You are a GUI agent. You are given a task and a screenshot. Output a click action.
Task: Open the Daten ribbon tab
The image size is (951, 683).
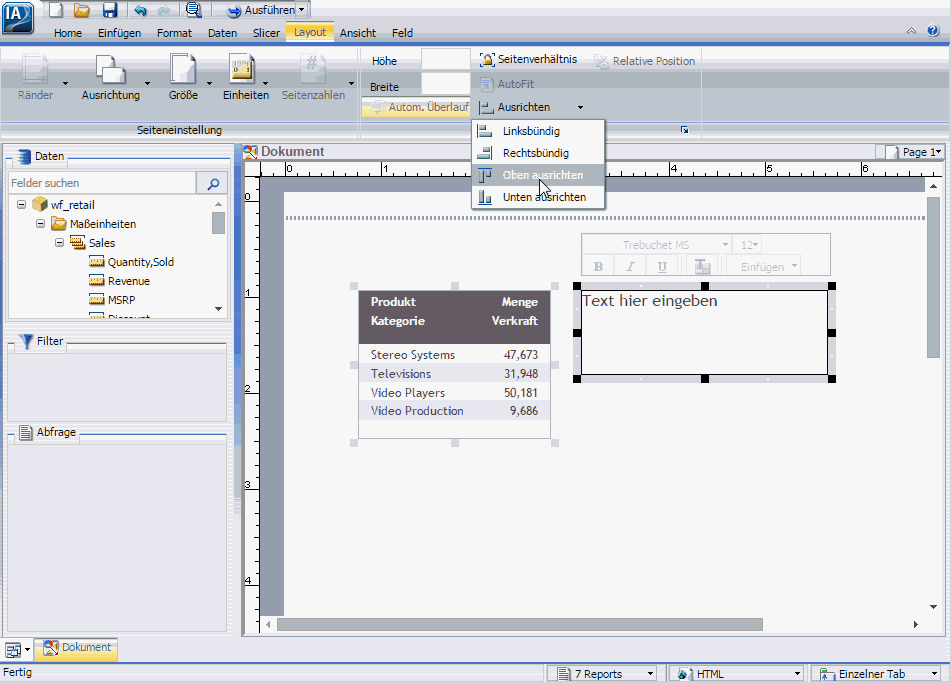point(222,33)
